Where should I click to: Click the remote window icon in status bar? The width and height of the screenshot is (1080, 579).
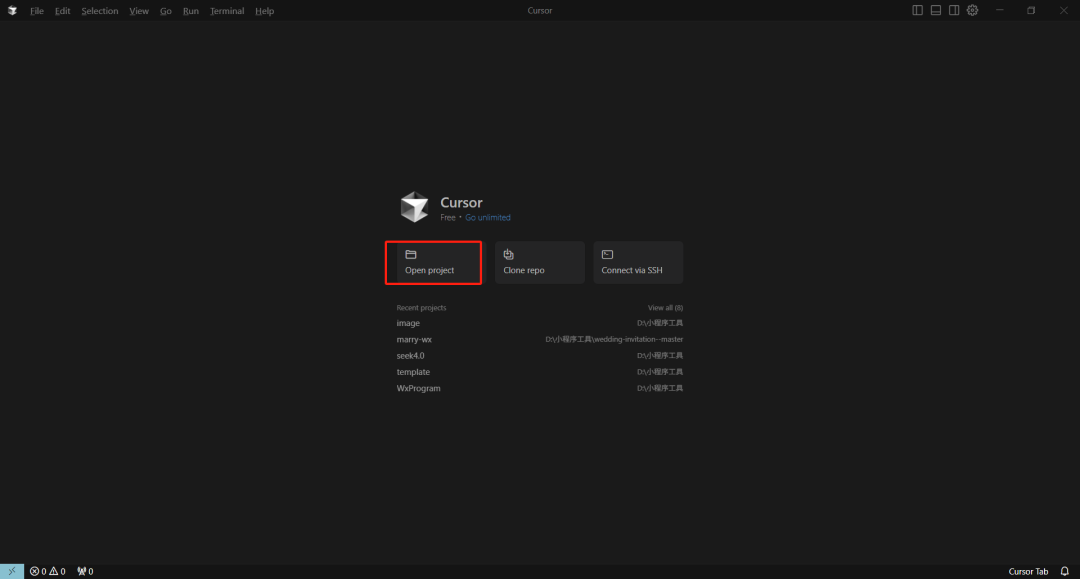pyautogui.click(x=12, y=571)
